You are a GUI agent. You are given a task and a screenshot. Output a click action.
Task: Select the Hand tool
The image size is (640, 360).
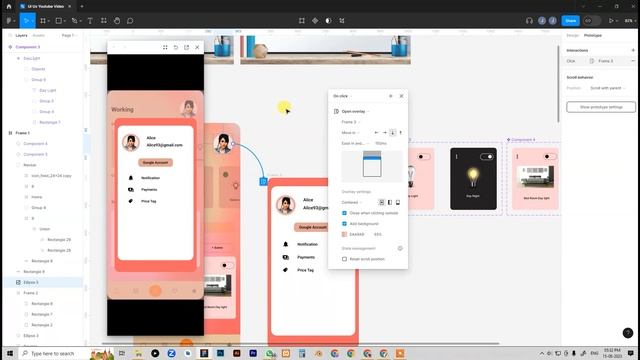point(117,21)
